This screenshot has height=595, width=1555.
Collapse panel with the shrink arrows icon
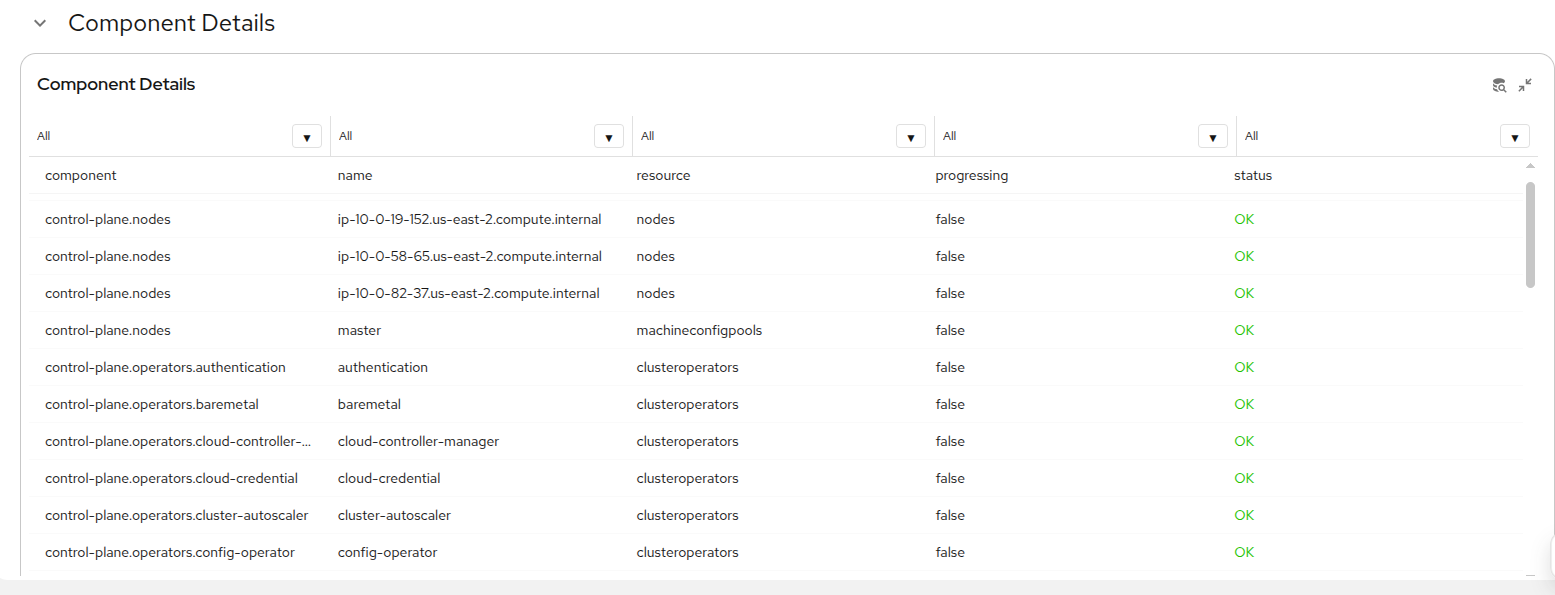click(1525, 86)
